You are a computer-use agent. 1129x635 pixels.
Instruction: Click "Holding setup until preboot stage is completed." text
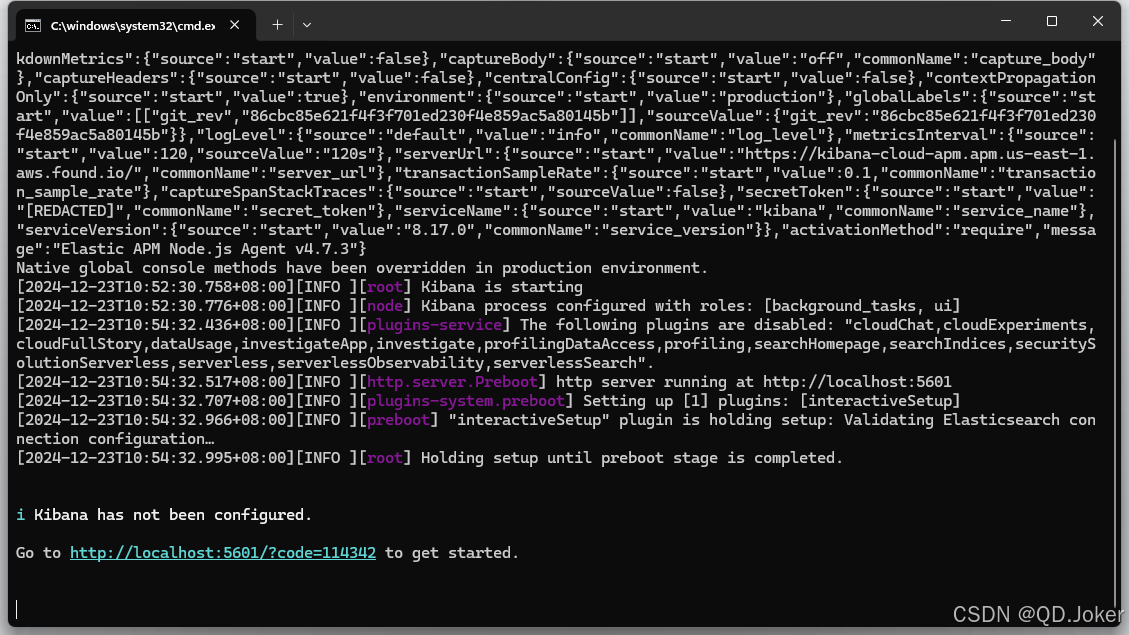(631, 458)
